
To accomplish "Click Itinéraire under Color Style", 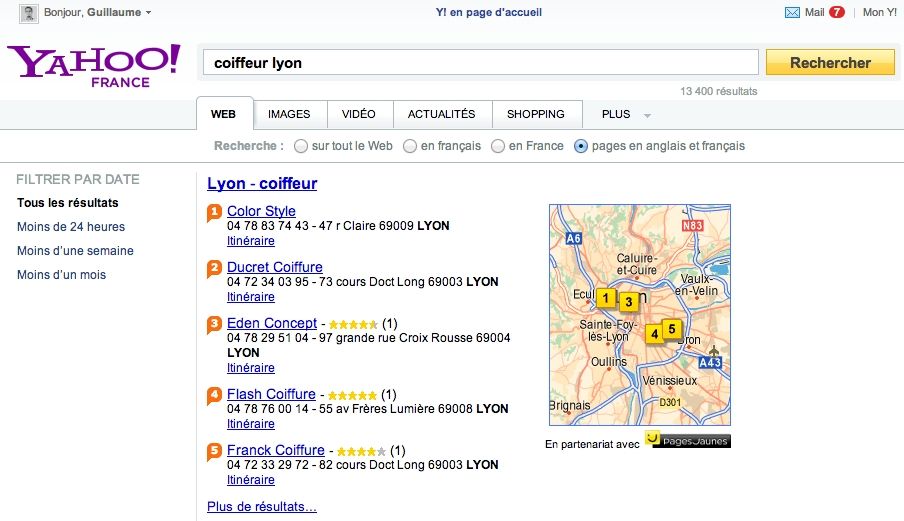I will [251, 241].
